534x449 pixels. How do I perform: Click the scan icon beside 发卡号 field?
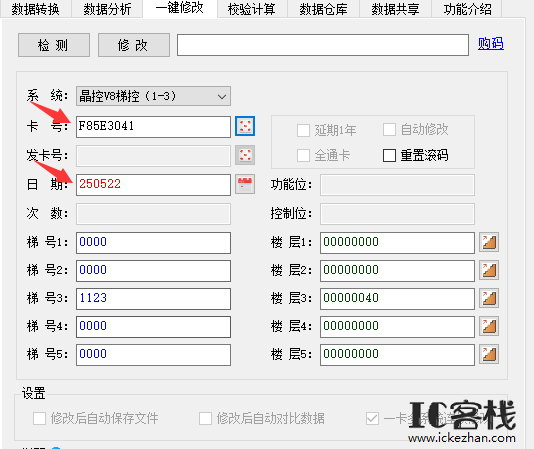(245, 155)
